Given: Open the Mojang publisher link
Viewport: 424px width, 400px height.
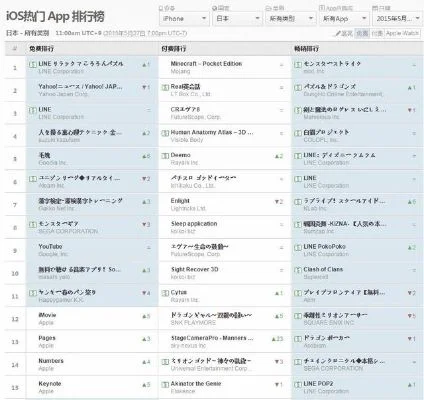Looking at the screenshot, I should 180,71.
